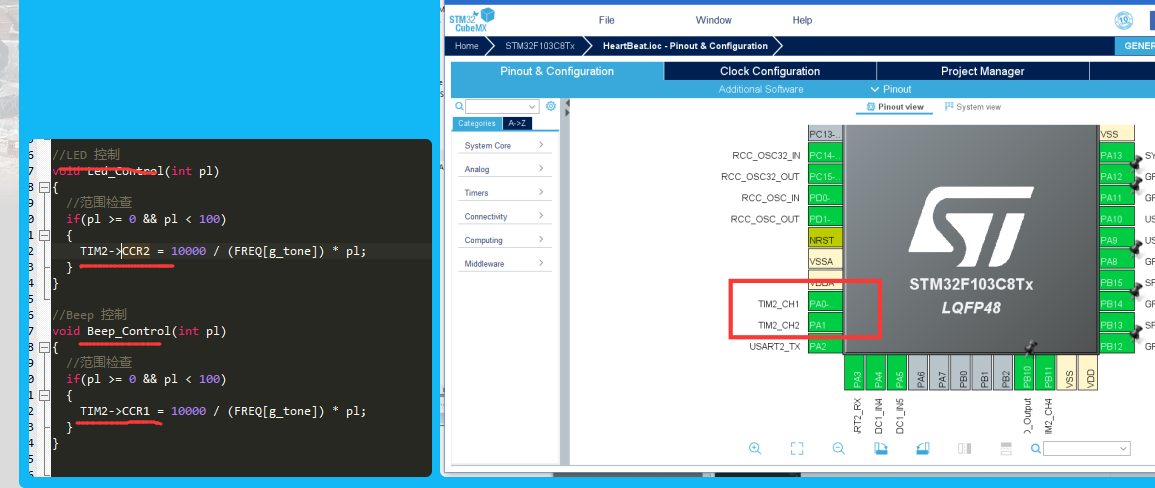This screenshot has height=488, width=1155.
Task: Switch to the Project Manager tab
Action: (983, 72)
